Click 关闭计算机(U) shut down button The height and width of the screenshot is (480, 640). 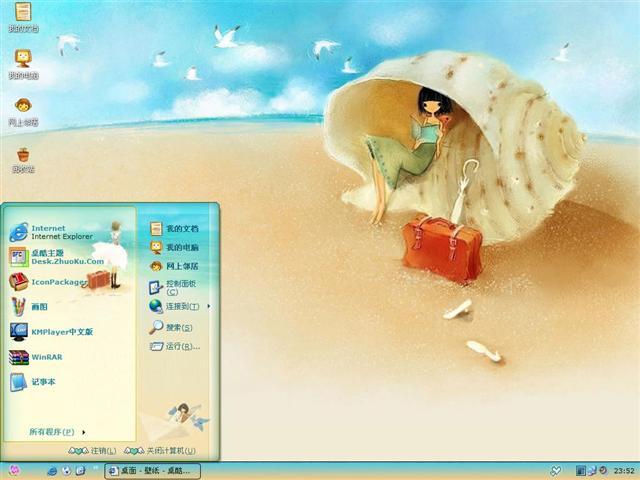(160, 451)
